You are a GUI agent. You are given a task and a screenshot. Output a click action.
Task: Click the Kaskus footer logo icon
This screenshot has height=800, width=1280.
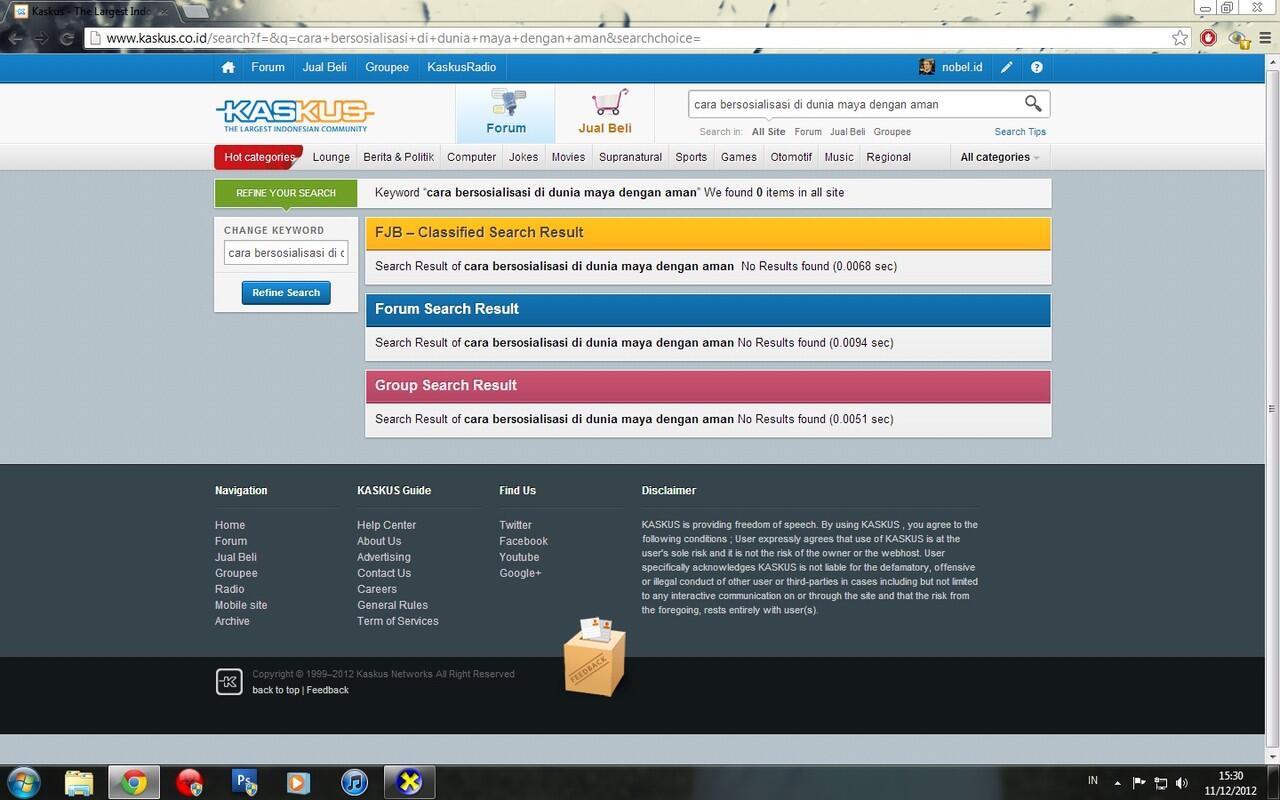coord(229,682)
